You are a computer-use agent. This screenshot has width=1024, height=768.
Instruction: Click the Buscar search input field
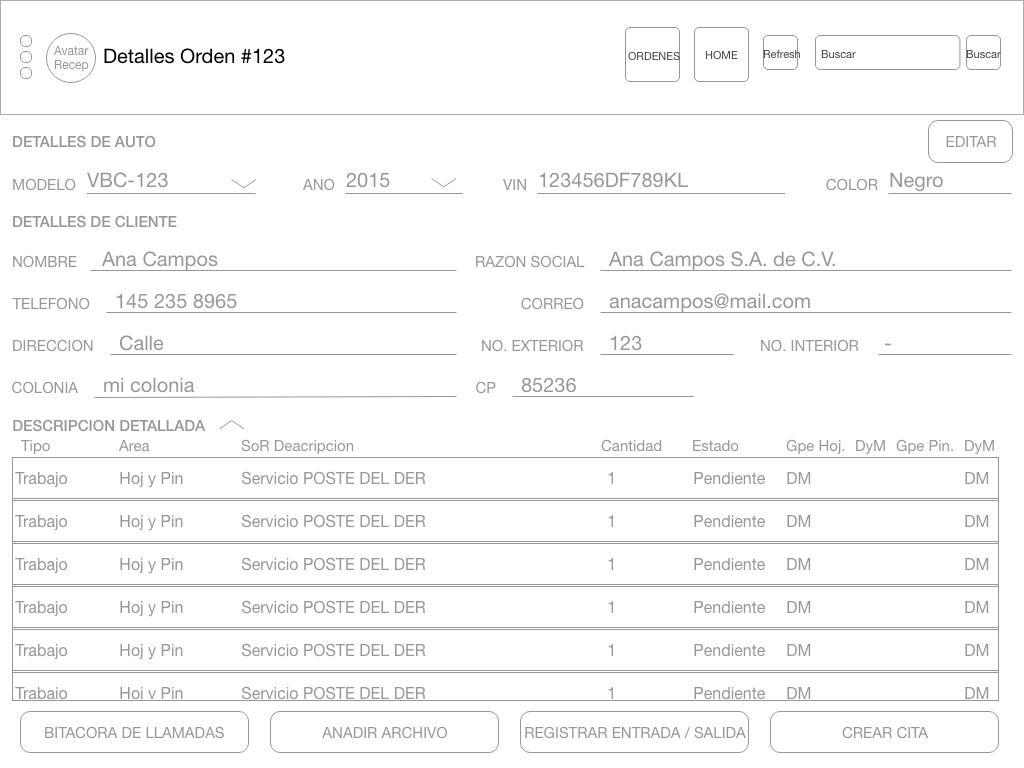(887, 54)
